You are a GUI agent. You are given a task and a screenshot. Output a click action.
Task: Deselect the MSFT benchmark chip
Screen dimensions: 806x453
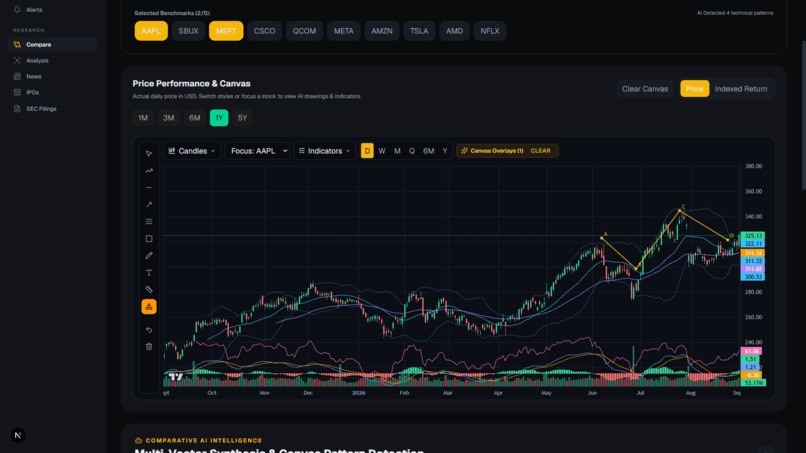[x=226, y=31]
